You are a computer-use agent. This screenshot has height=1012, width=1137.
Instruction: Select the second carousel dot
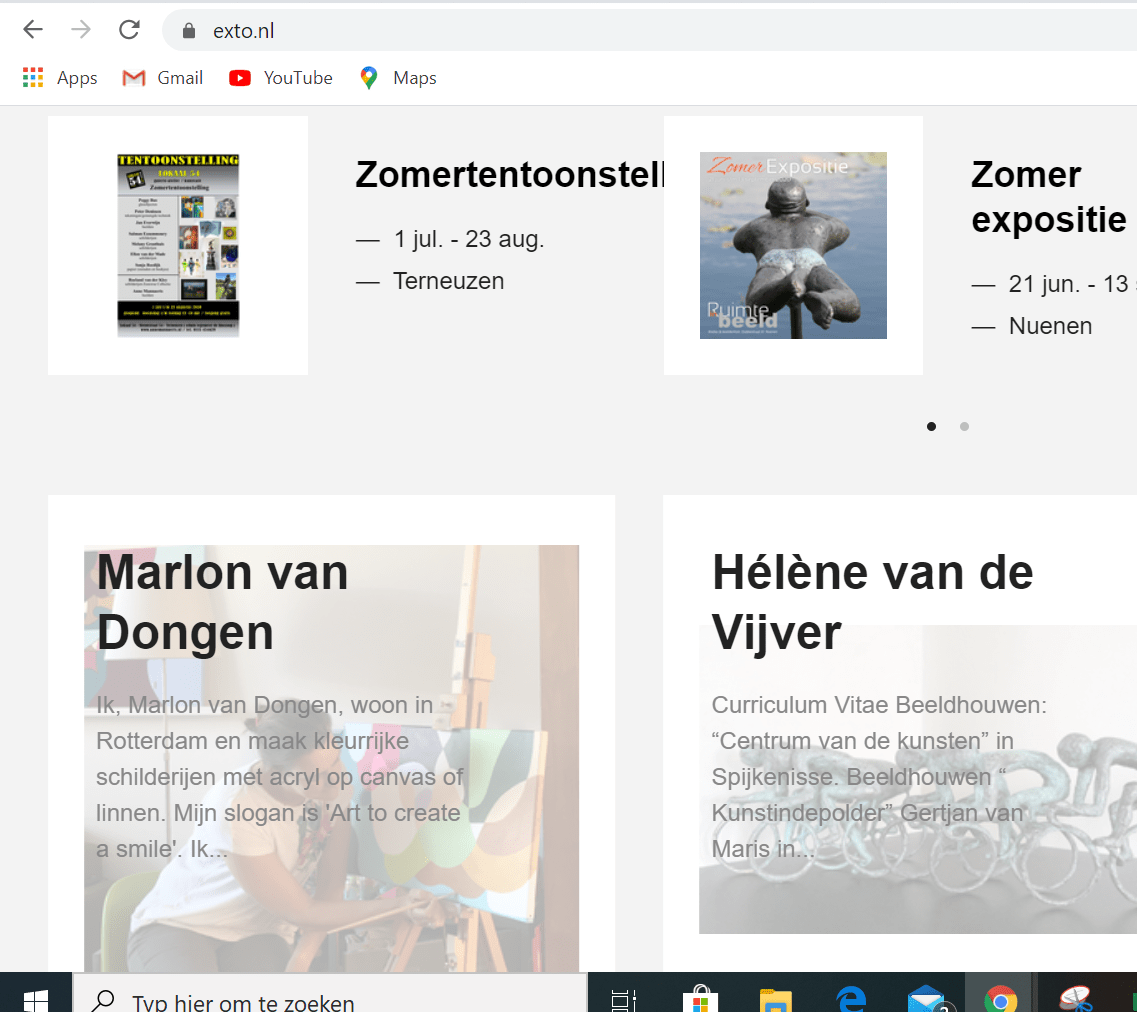click(x=964, y=427)
